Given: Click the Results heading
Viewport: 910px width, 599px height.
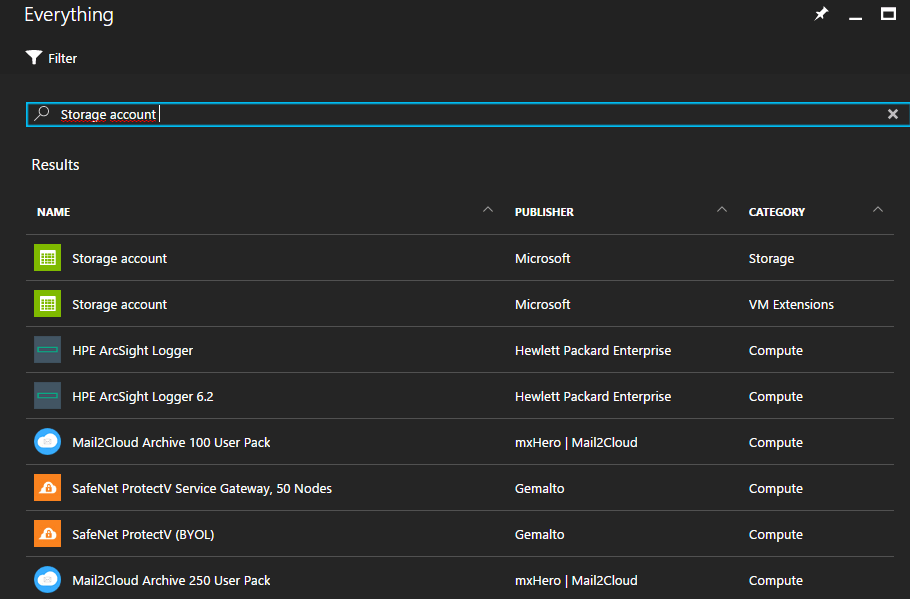Looking at the screenshot, I should pyautogui.click(x=55, y=165).
